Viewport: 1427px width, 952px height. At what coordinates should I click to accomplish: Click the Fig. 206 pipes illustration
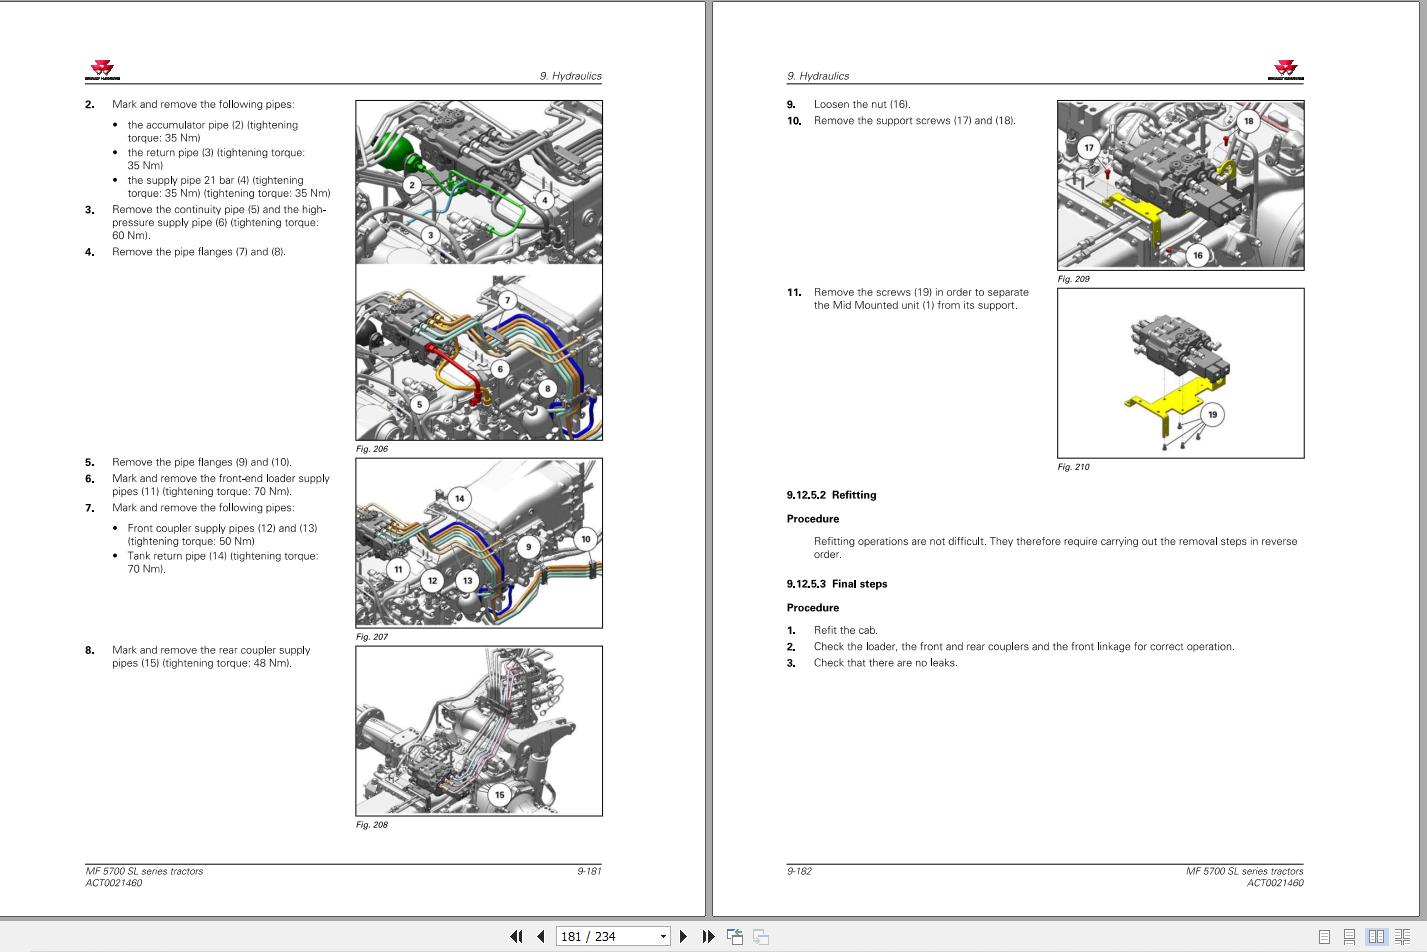(x=479, y=270)
